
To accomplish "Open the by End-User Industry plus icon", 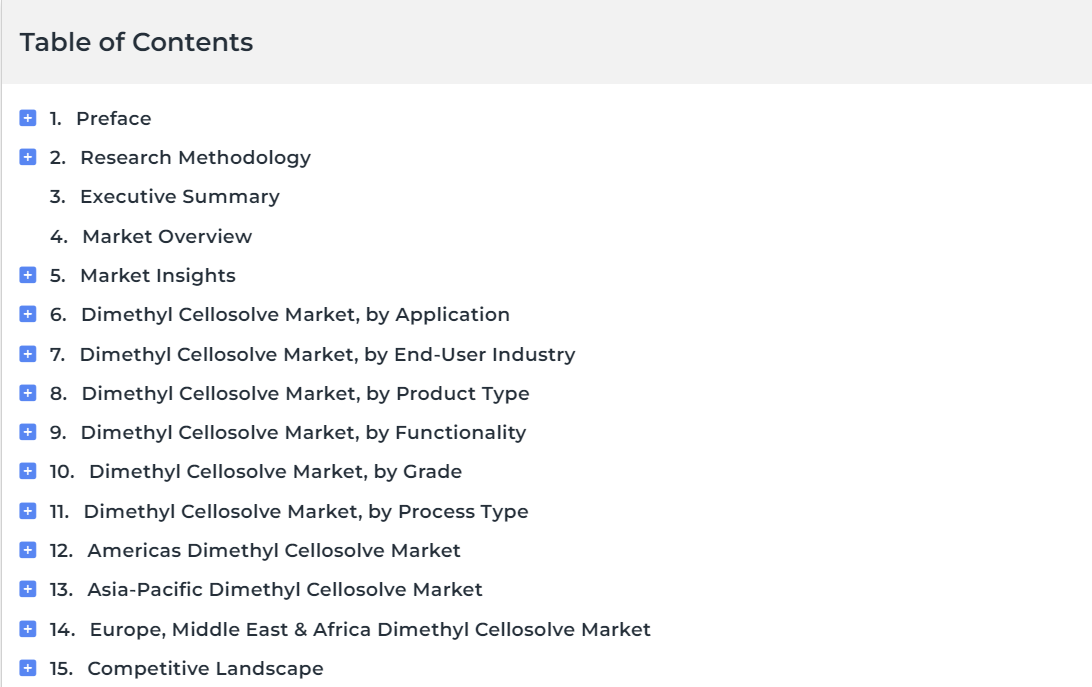I will click(28, 354).
